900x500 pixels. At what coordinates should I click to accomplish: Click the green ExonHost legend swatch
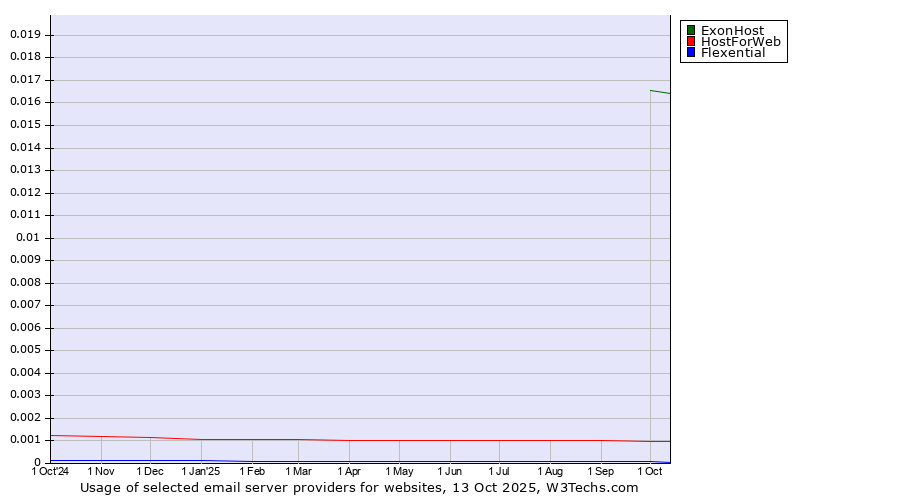click(x=690, y=31)
